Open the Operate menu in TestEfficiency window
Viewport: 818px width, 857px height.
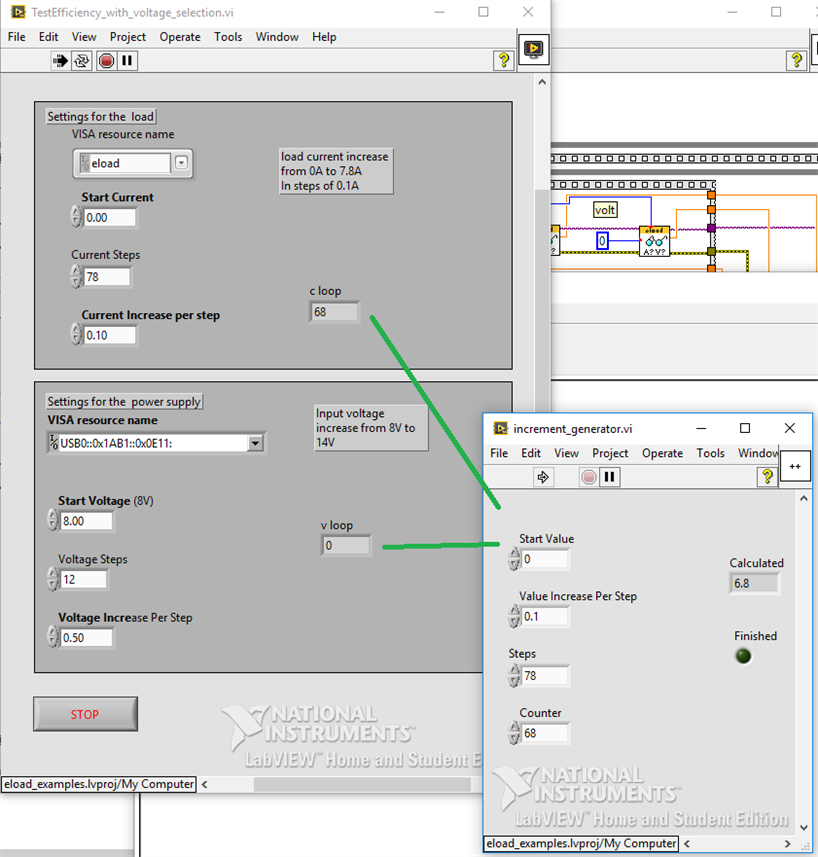tap(180, 37)
